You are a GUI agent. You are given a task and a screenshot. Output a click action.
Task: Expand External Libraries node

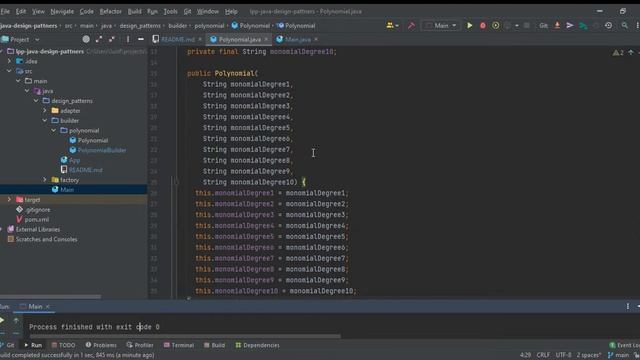[2, 229]
